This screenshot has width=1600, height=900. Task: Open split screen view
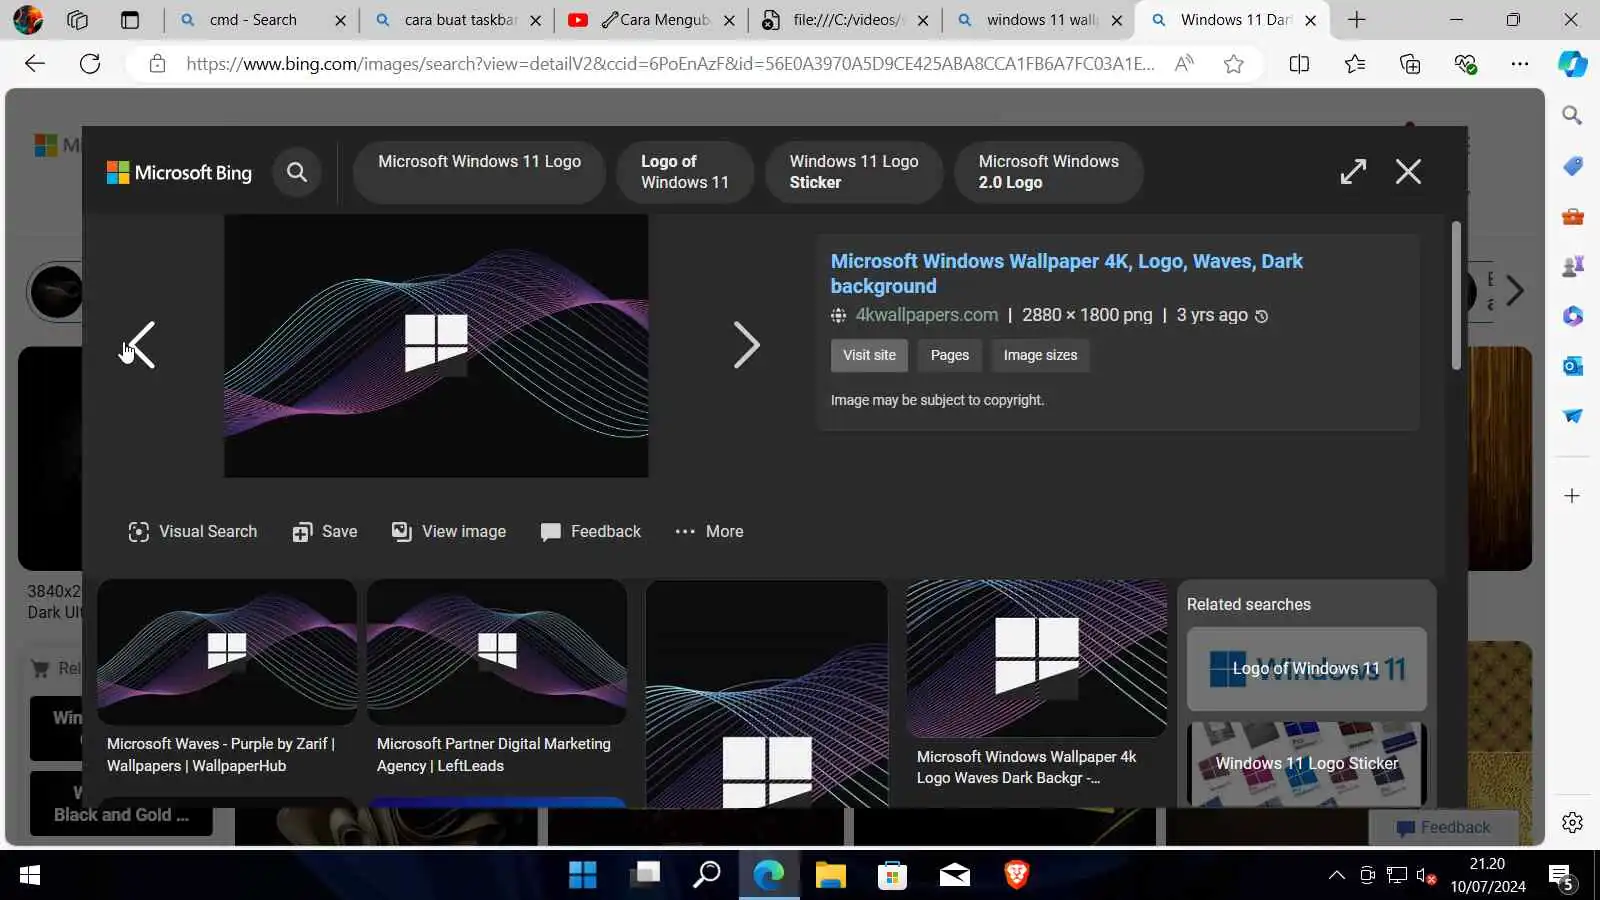(x=1299, y=64)
